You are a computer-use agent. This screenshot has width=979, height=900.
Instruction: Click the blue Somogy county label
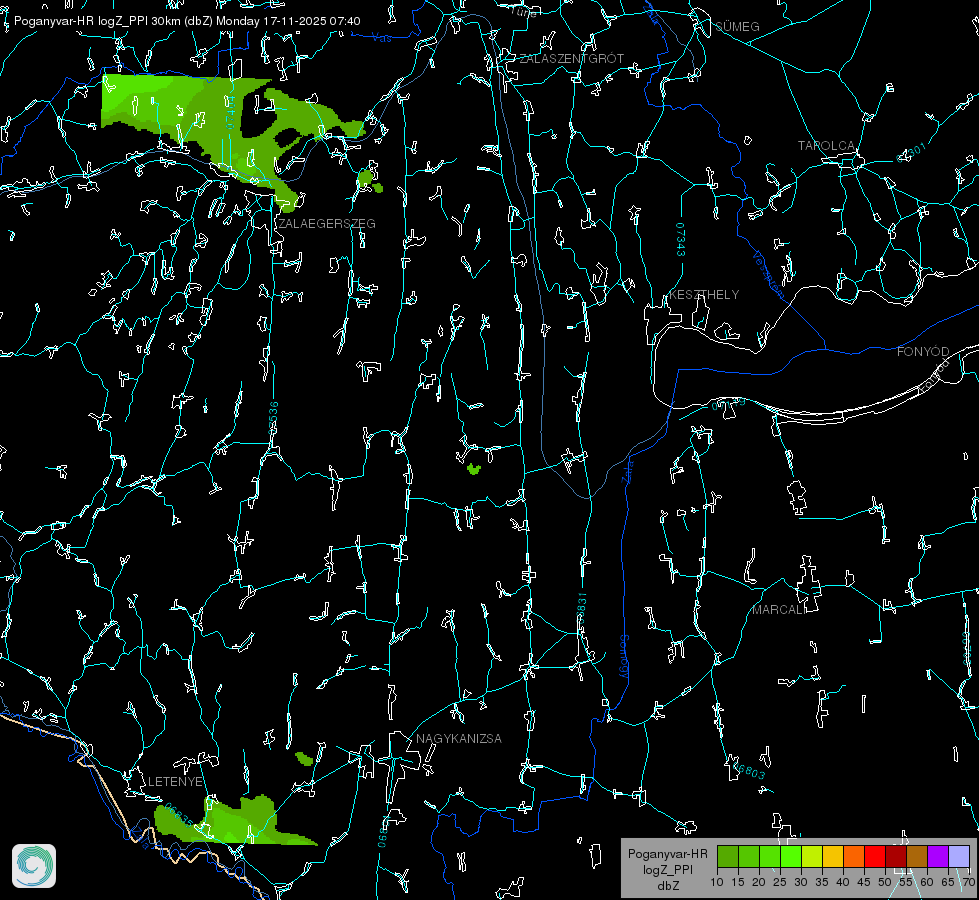(624, 657)
